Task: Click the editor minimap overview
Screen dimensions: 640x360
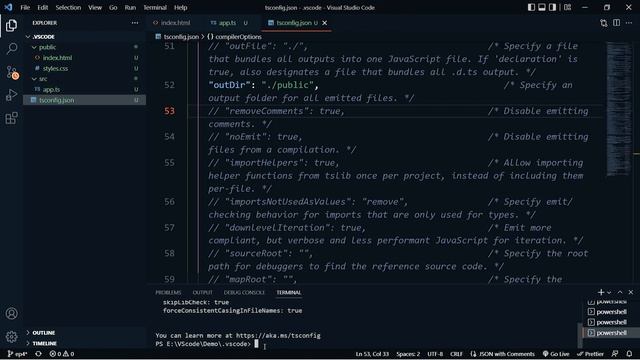Action: (618, 108)
